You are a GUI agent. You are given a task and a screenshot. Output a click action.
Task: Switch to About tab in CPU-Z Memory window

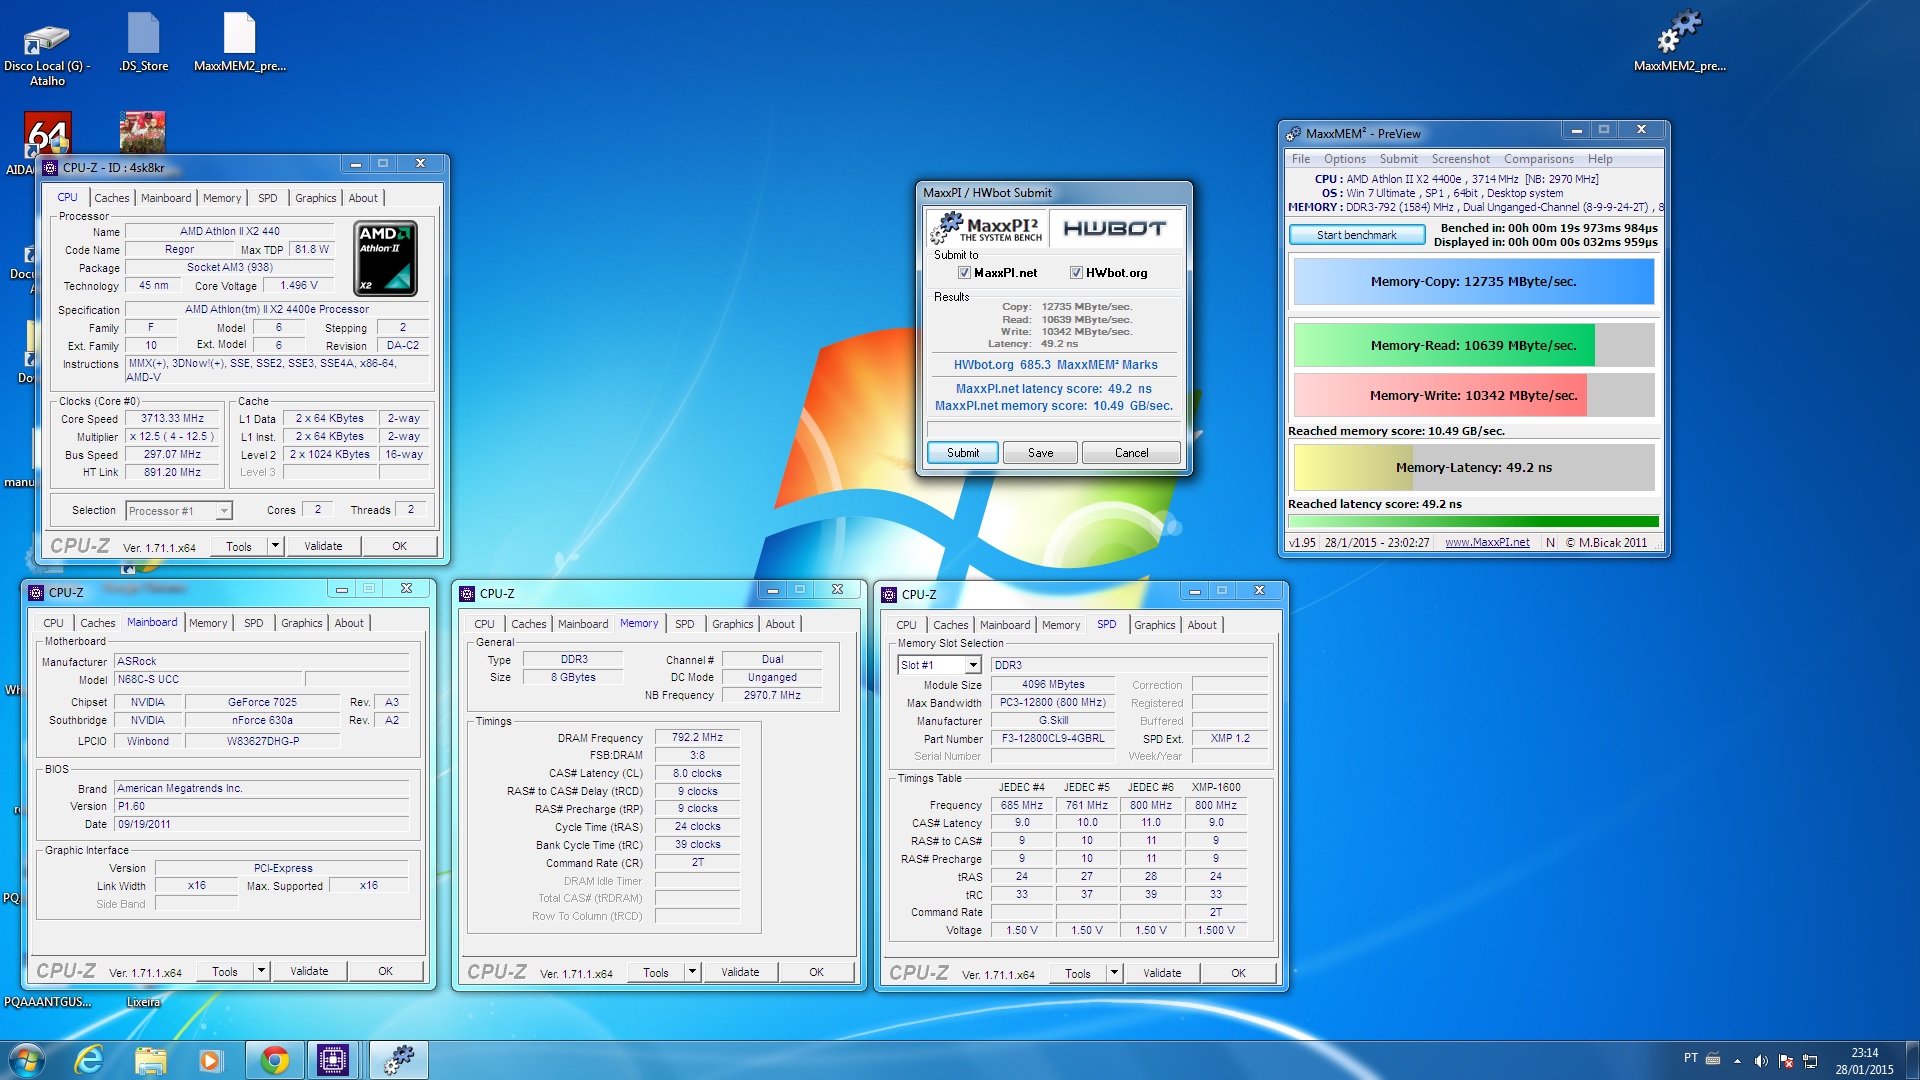[780, 624]
